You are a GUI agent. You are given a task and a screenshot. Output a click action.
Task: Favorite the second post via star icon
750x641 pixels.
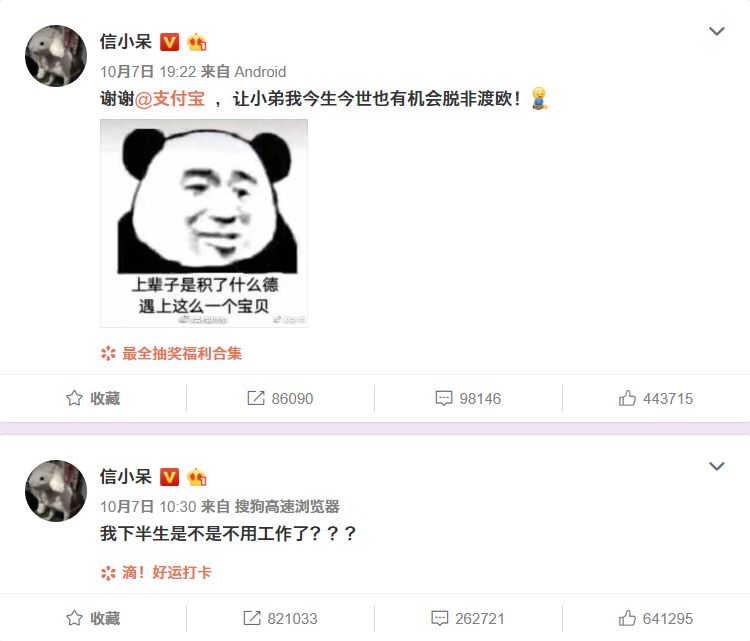93,618
